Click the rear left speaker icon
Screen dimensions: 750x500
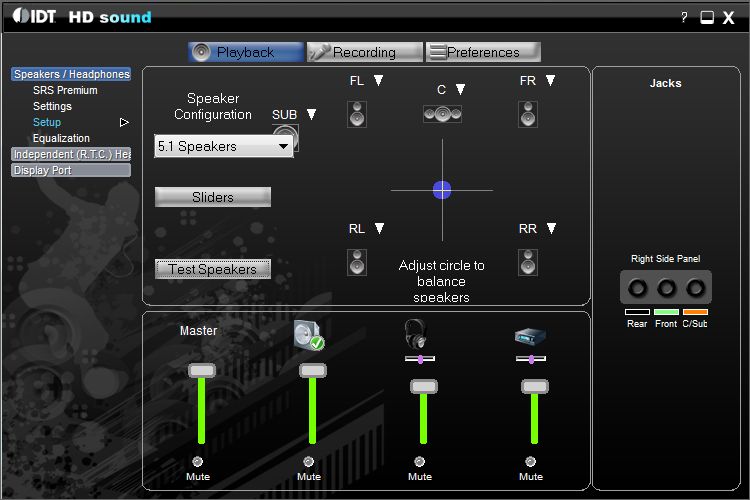pos(357,262)
